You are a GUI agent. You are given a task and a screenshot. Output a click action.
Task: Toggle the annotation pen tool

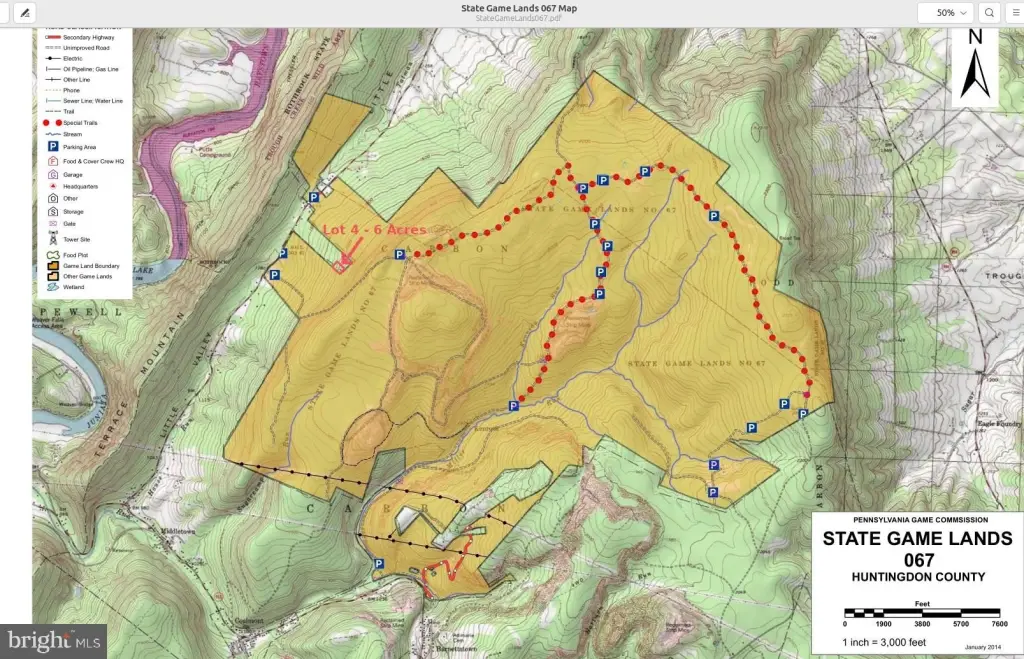coord(23,13)
